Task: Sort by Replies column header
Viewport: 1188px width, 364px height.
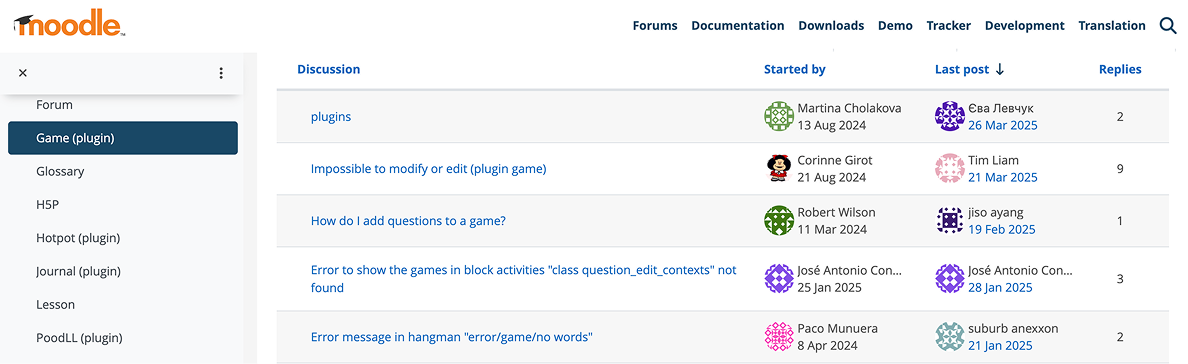Action: pyautogui.click(x=1120, y=69)
